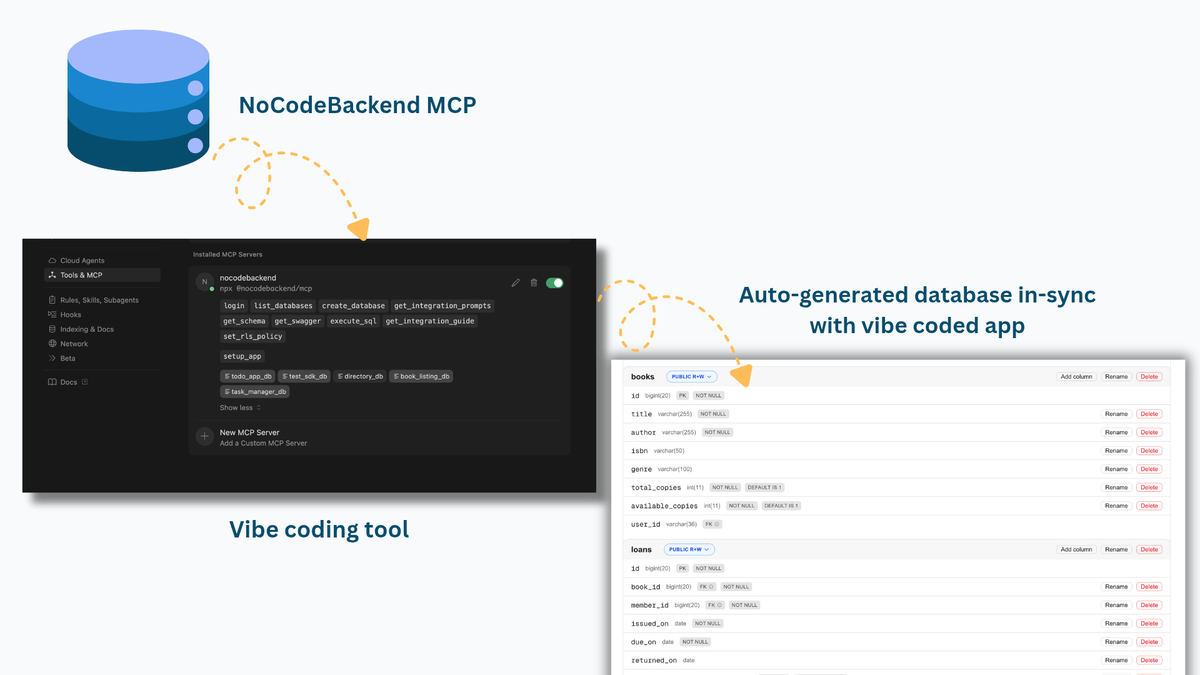Click the Tools & MCP branch icon
Image resolution: width=1200 pixels, height=675 pixels.
(x=52, y=274)
